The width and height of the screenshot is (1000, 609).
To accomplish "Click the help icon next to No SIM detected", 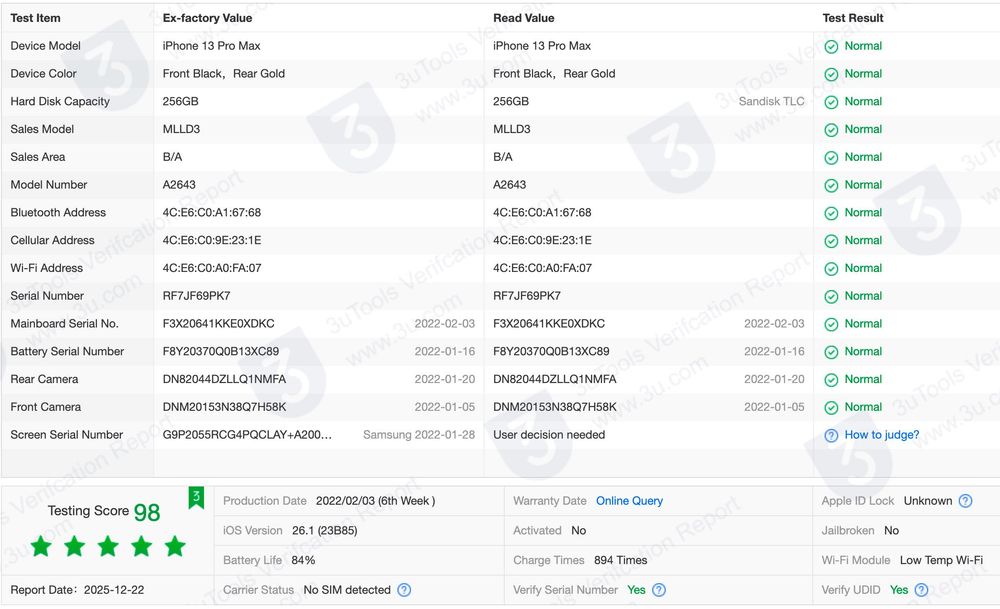I will click(404, 590).
